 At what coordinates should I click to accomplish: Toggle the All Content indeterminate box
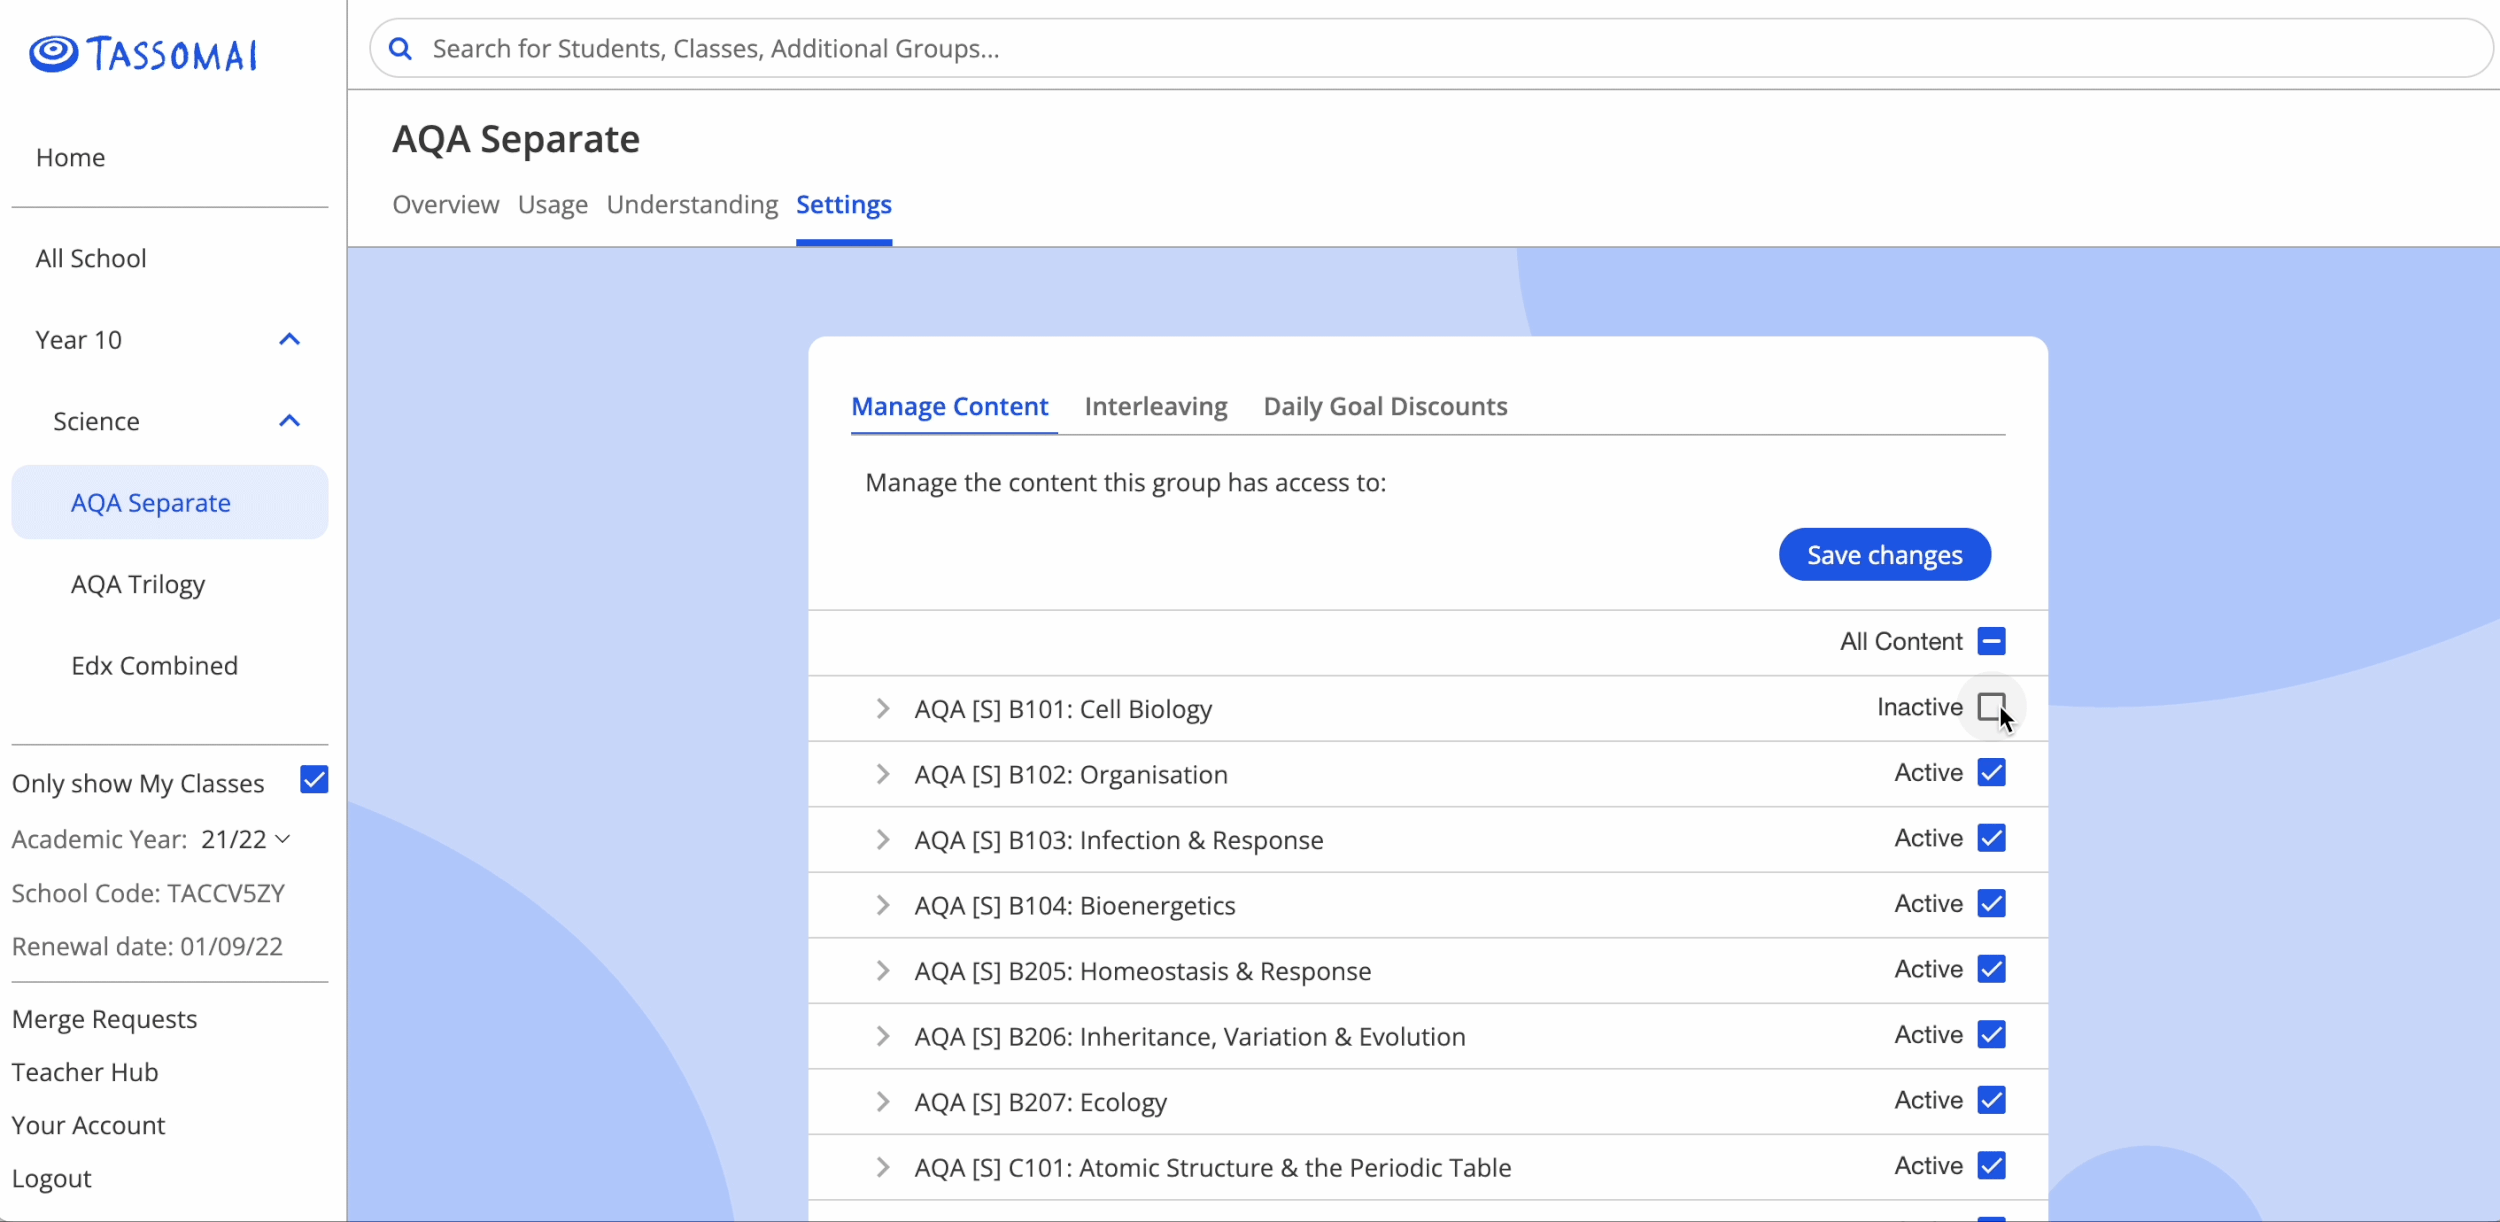coord(1991,641)
